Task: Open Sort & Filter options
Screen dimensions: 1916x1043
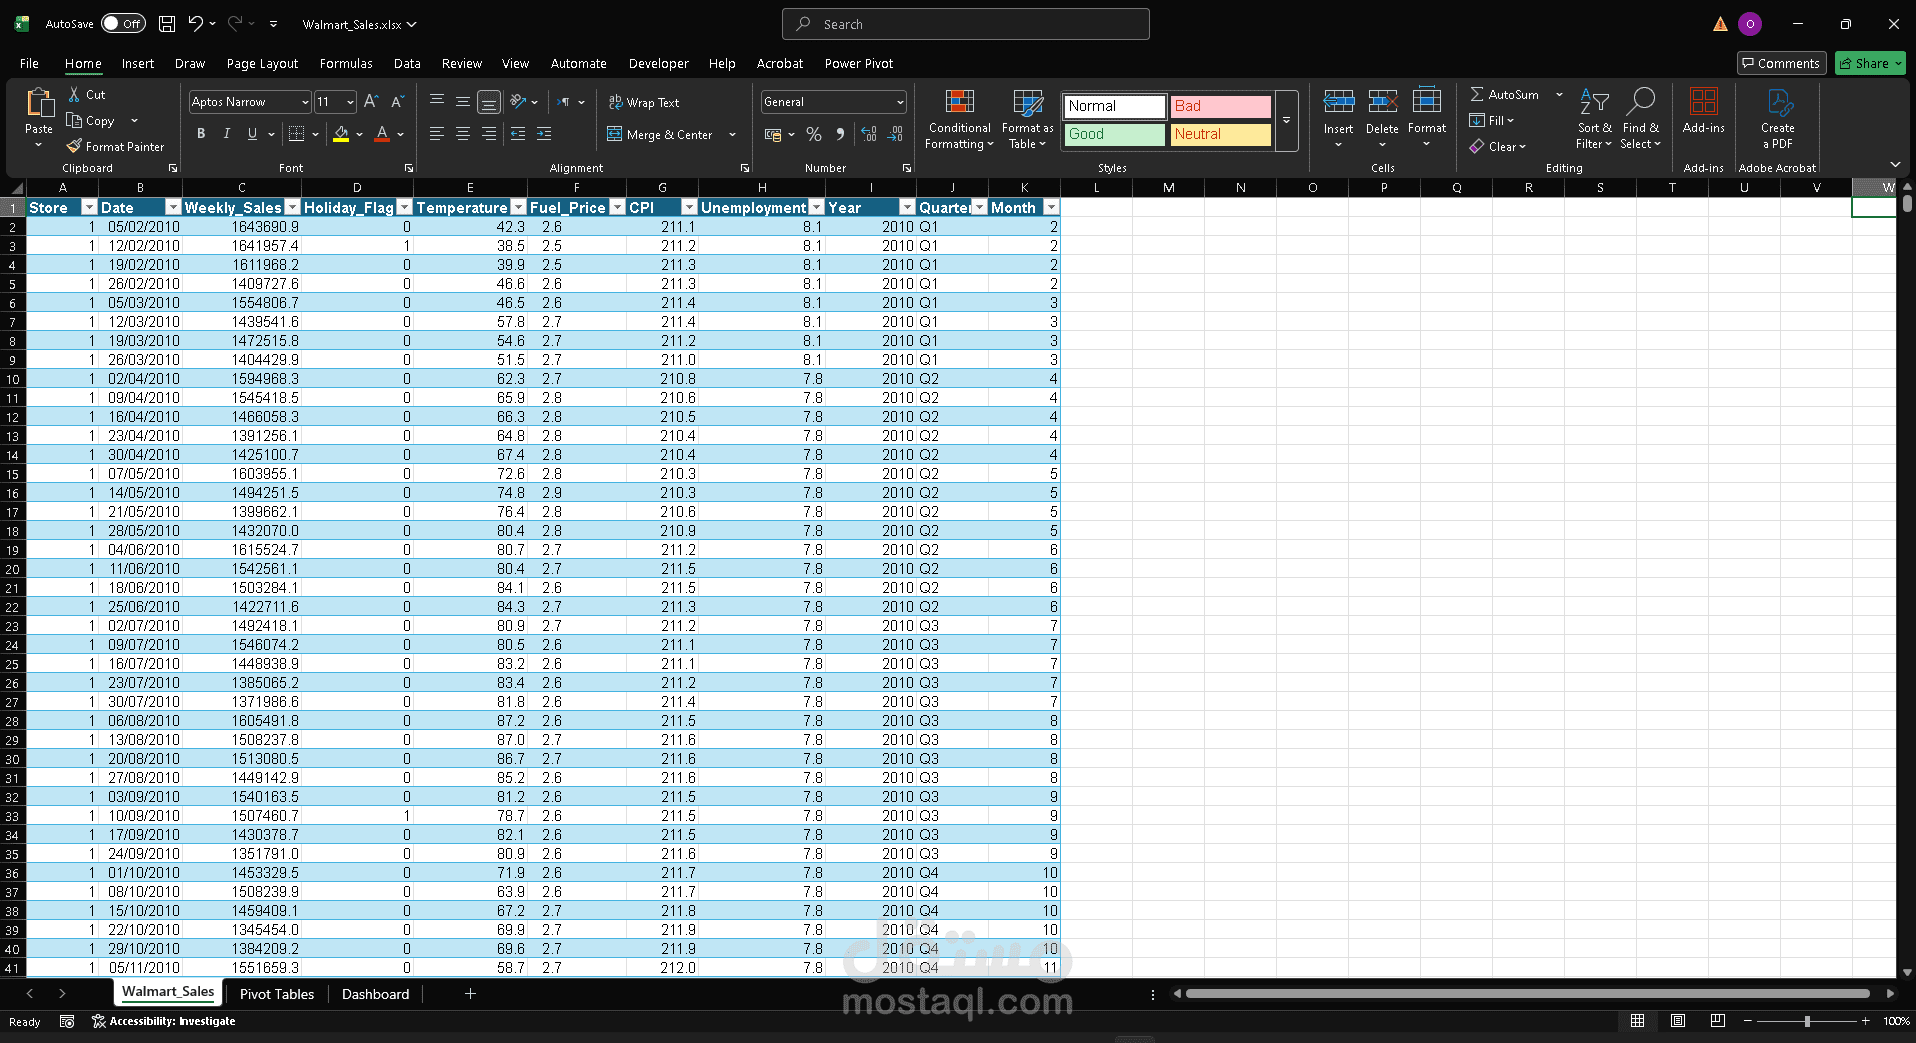Action: pyautogui.click(x=1594, y=119)
